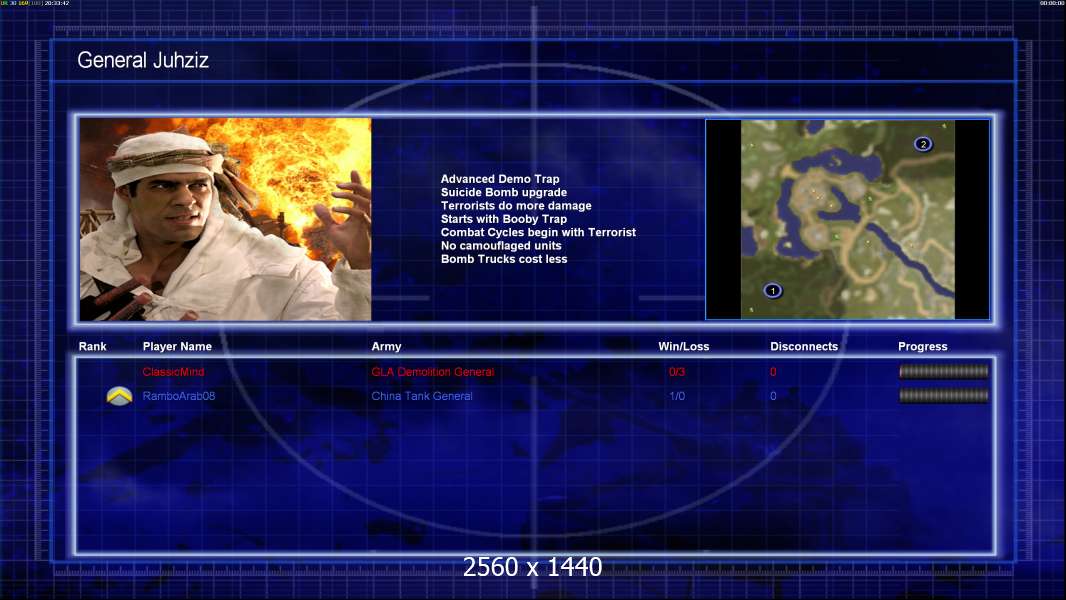
Task: Click the rank chevron icon beside RamboArab08
Action: tap(120, 396)
